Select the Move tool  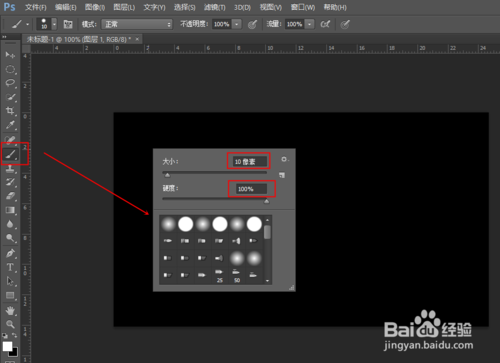coord(10,55)
